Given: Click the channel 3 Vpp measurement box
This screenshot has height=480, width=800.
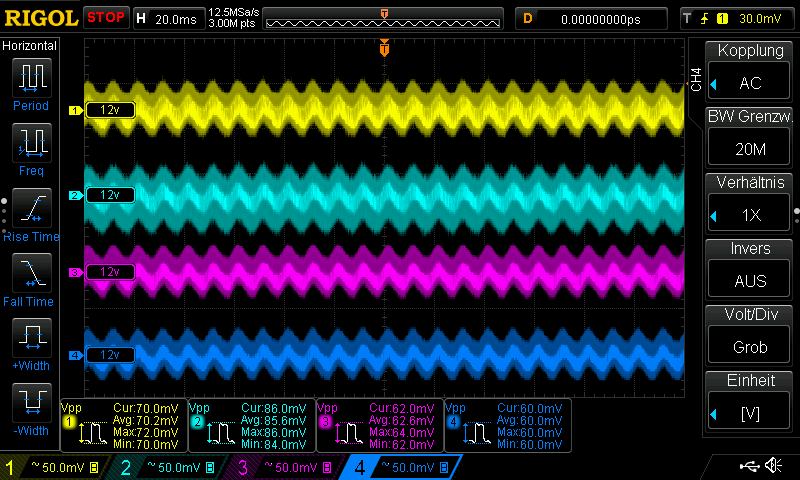Looking at the screenshot, I should click(x=381, y=425).
